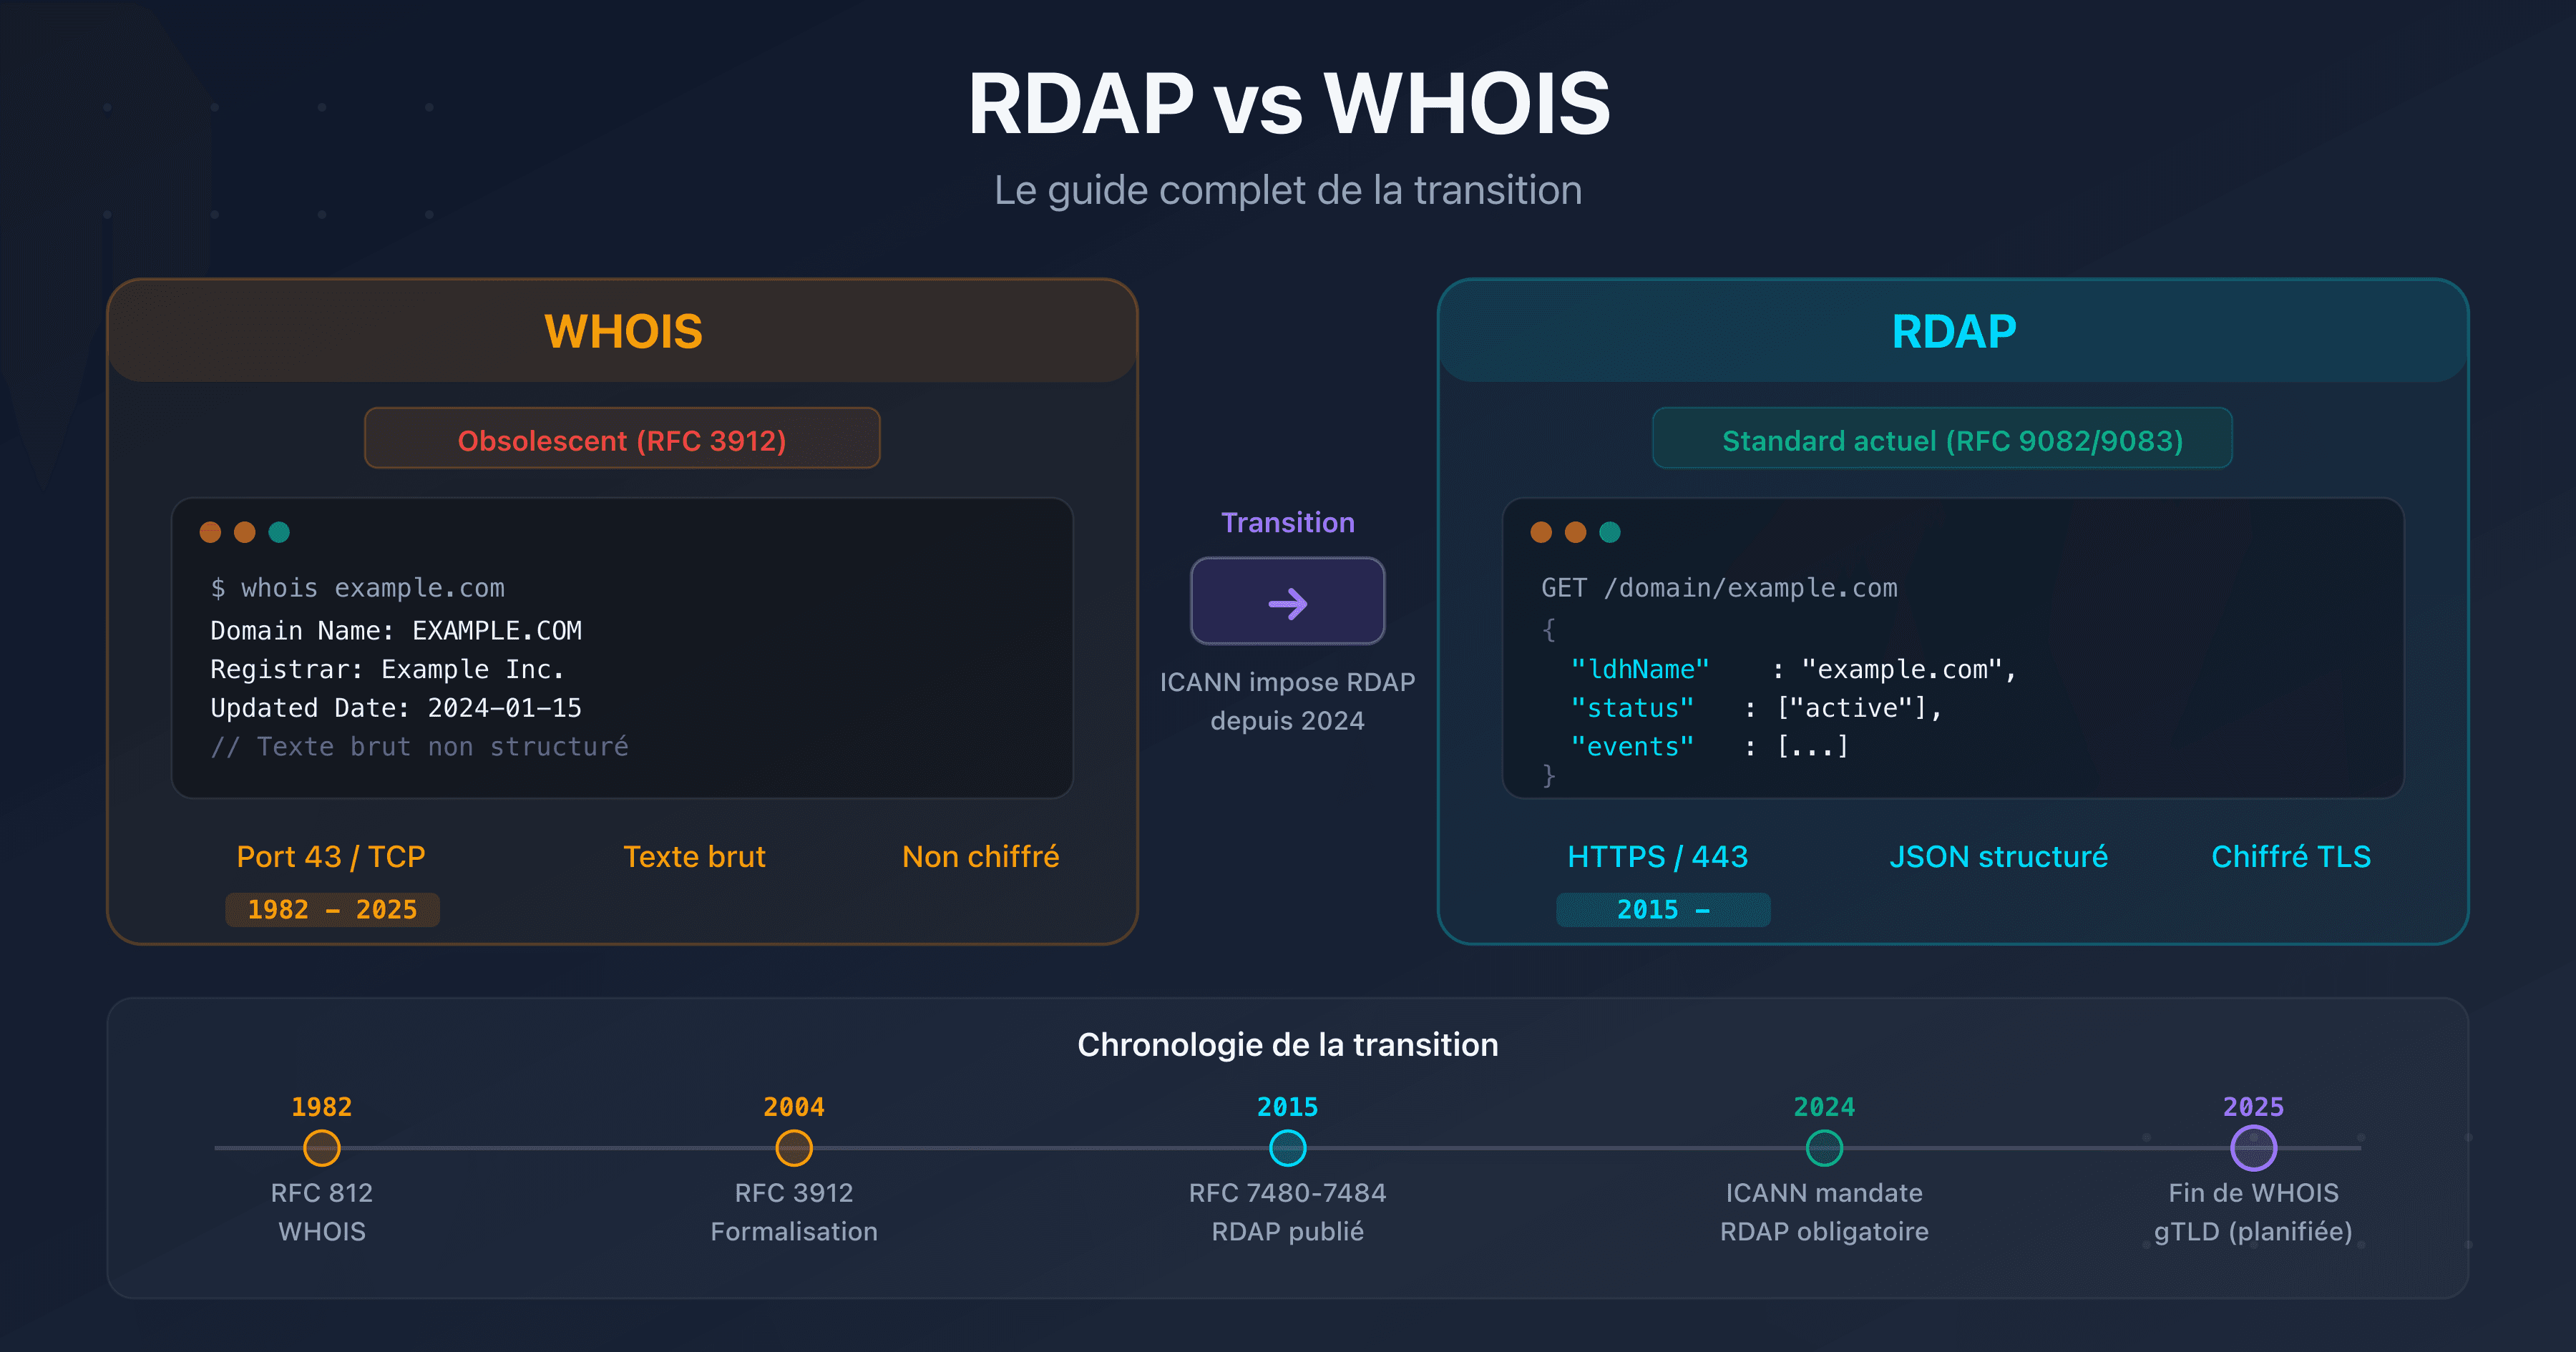Click the Chiffré TLS label

click(2291, 856)
